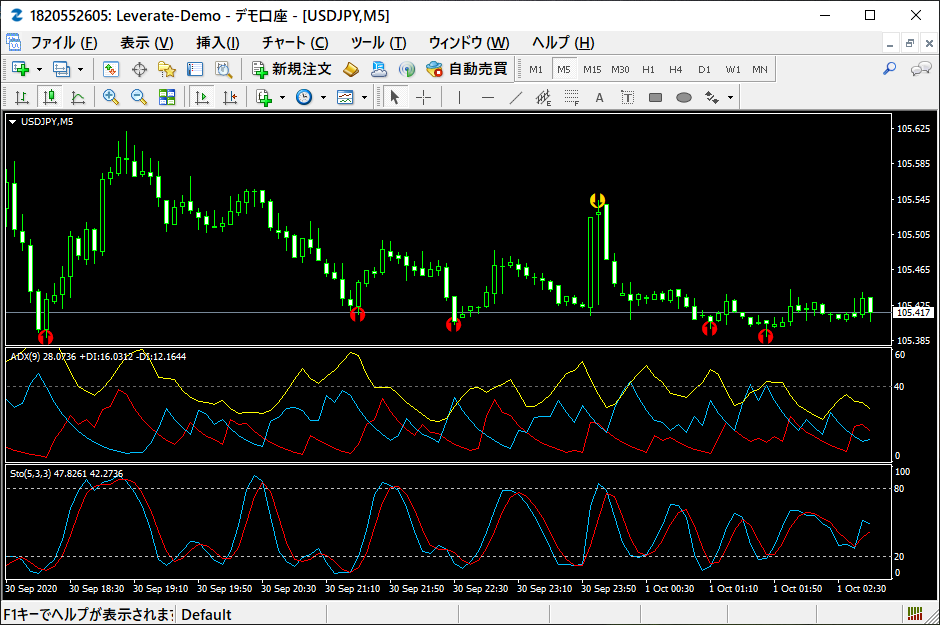Select the H1 timeframe button
This screenshot has height=625, width=940.
pos(648,70)
